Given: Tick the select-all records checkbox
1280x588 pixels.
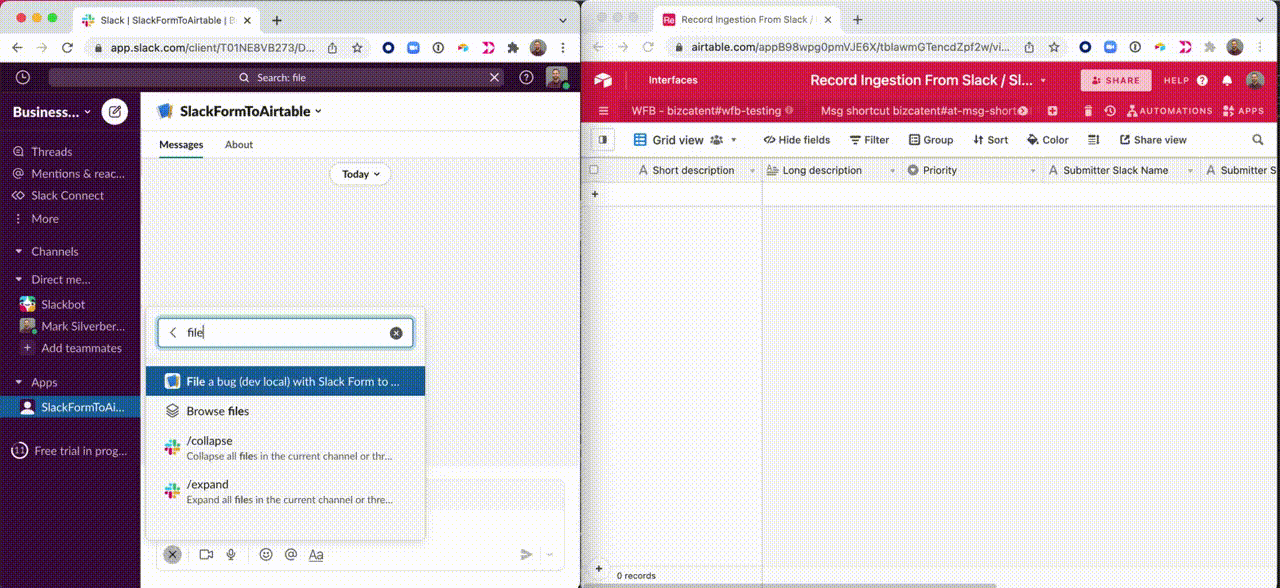Looking at the screenshot, I should (594, 170).
